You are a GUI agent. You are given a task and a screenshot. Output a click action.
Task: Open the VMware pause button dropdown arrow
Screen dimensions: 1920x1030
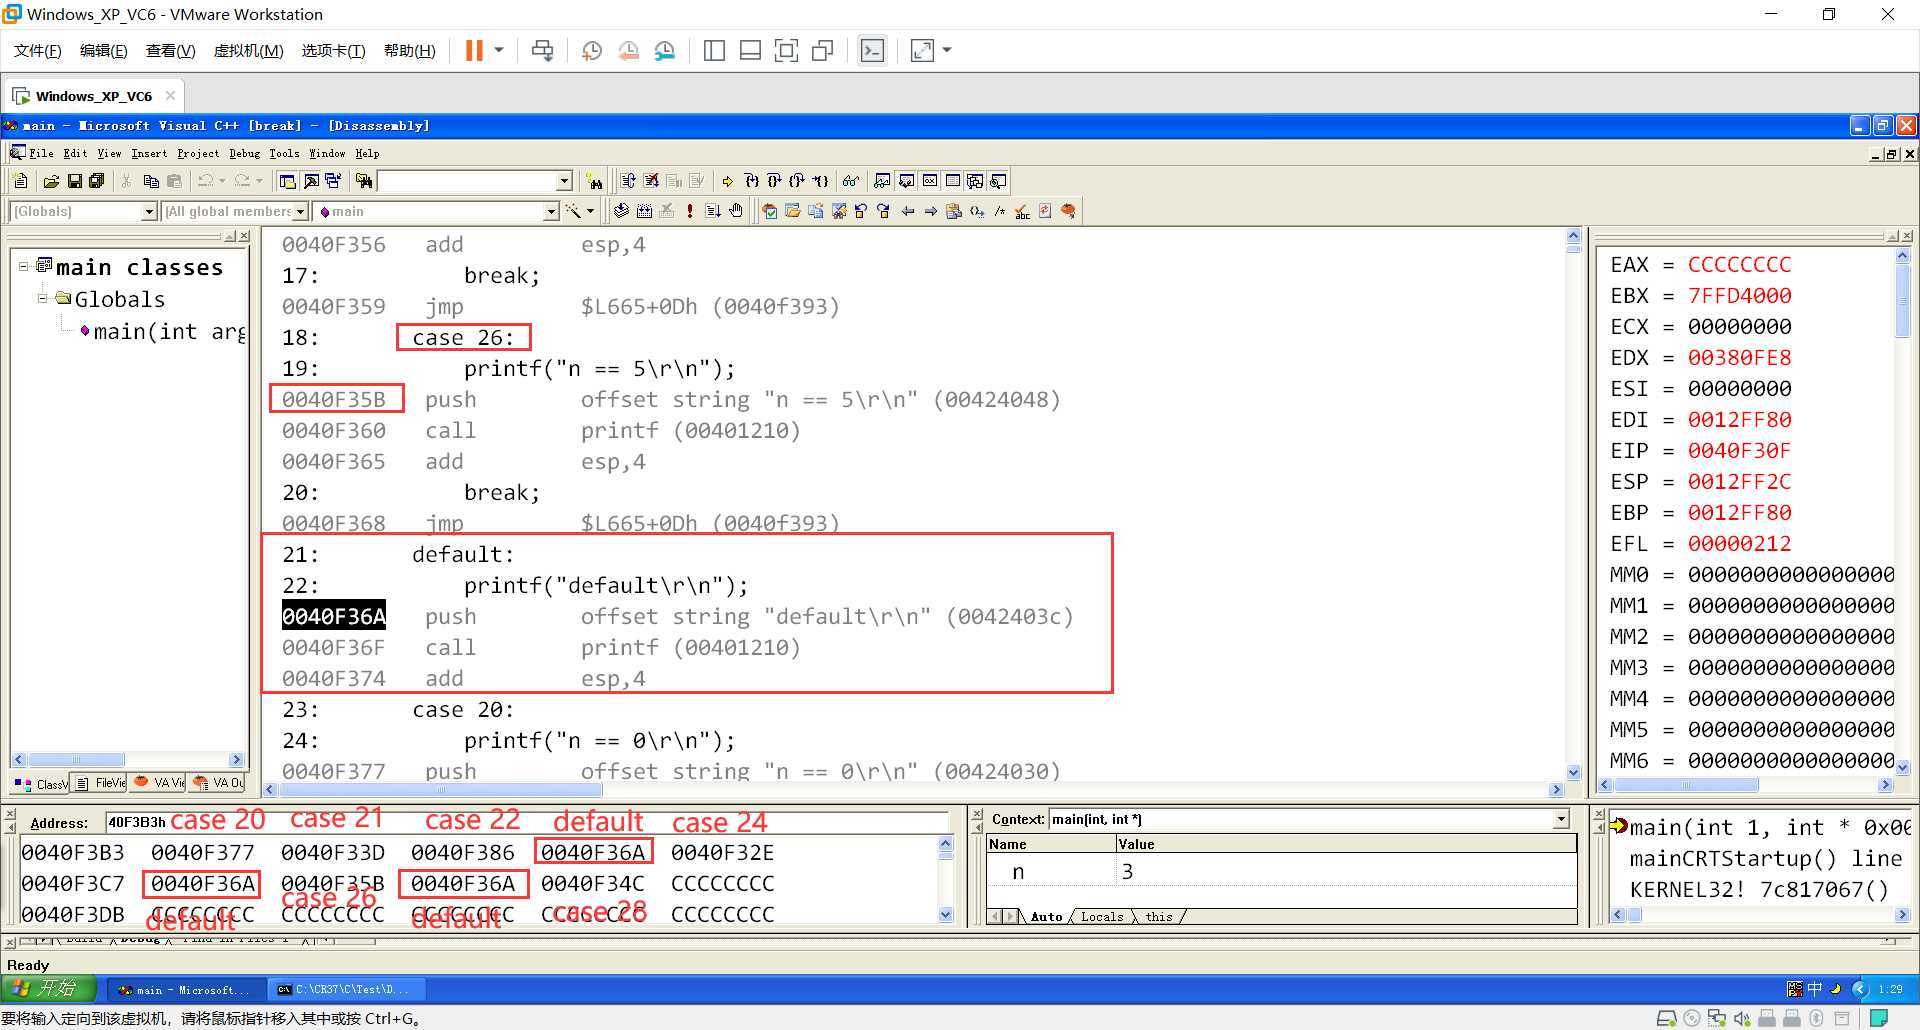(x=498, y=50)
